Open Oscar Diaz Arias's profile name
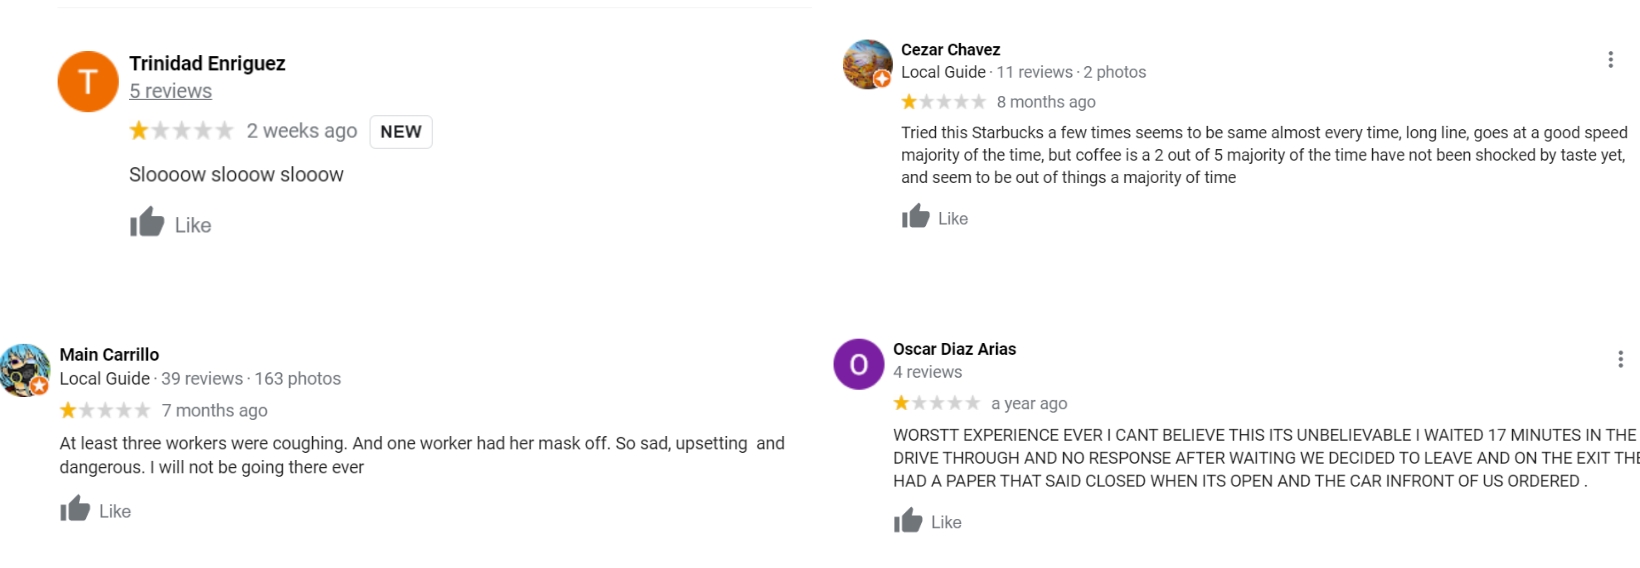The image size is (1640, 568). click(954, 349)
